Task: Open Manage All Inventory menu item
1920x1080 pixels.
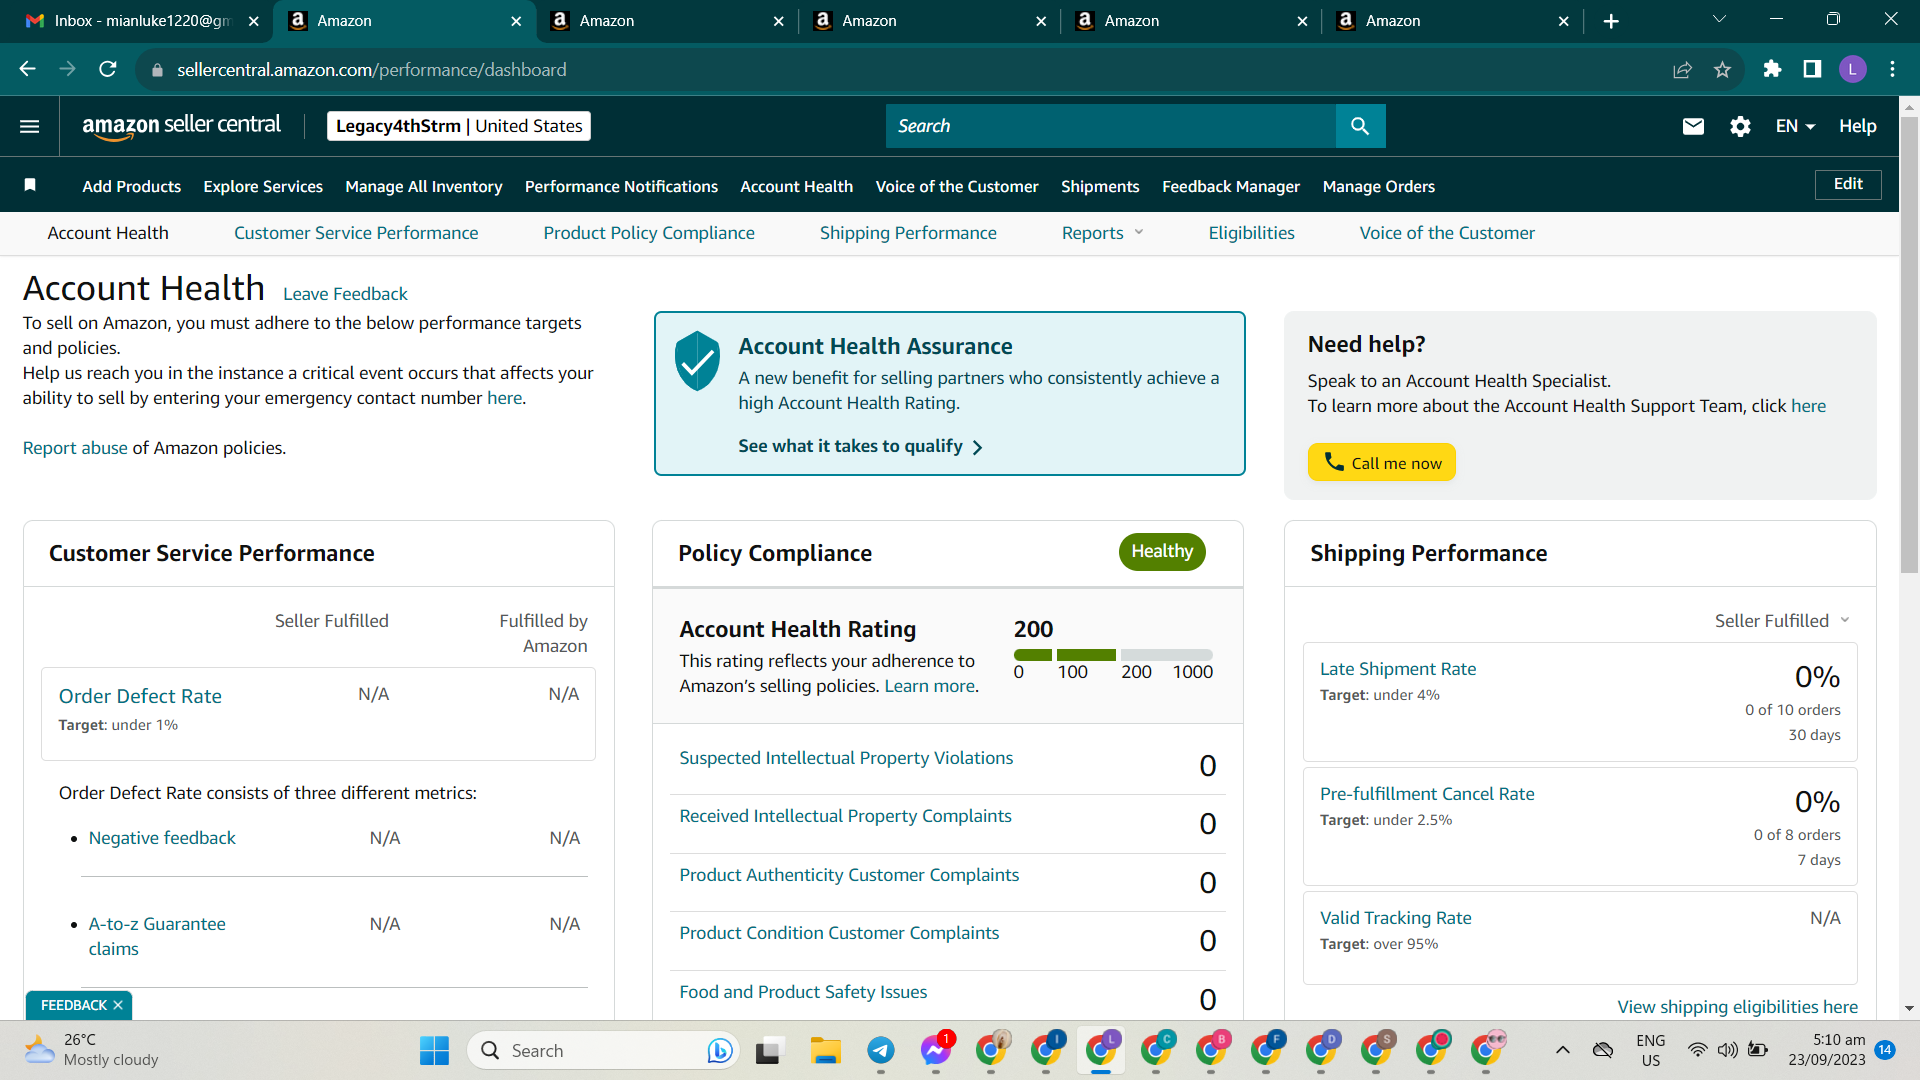Action: 424,186
